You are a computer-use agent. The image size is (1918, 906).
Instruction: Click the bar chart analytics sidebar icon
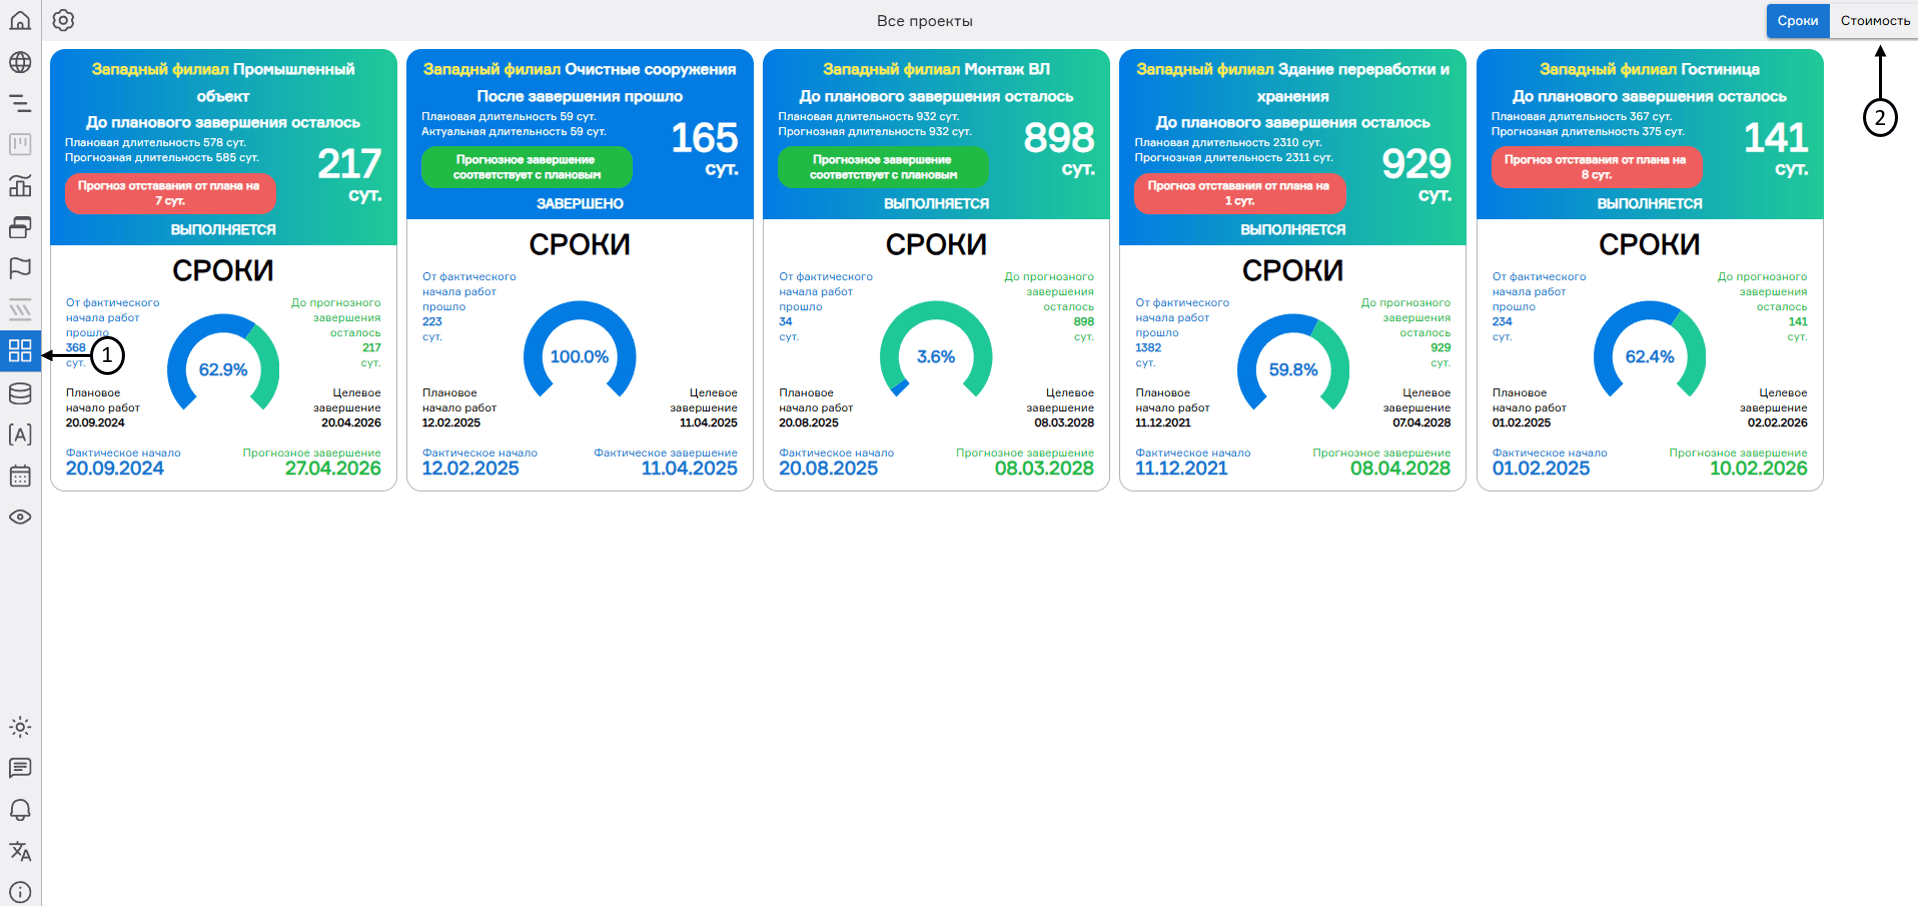pos(20,186)
